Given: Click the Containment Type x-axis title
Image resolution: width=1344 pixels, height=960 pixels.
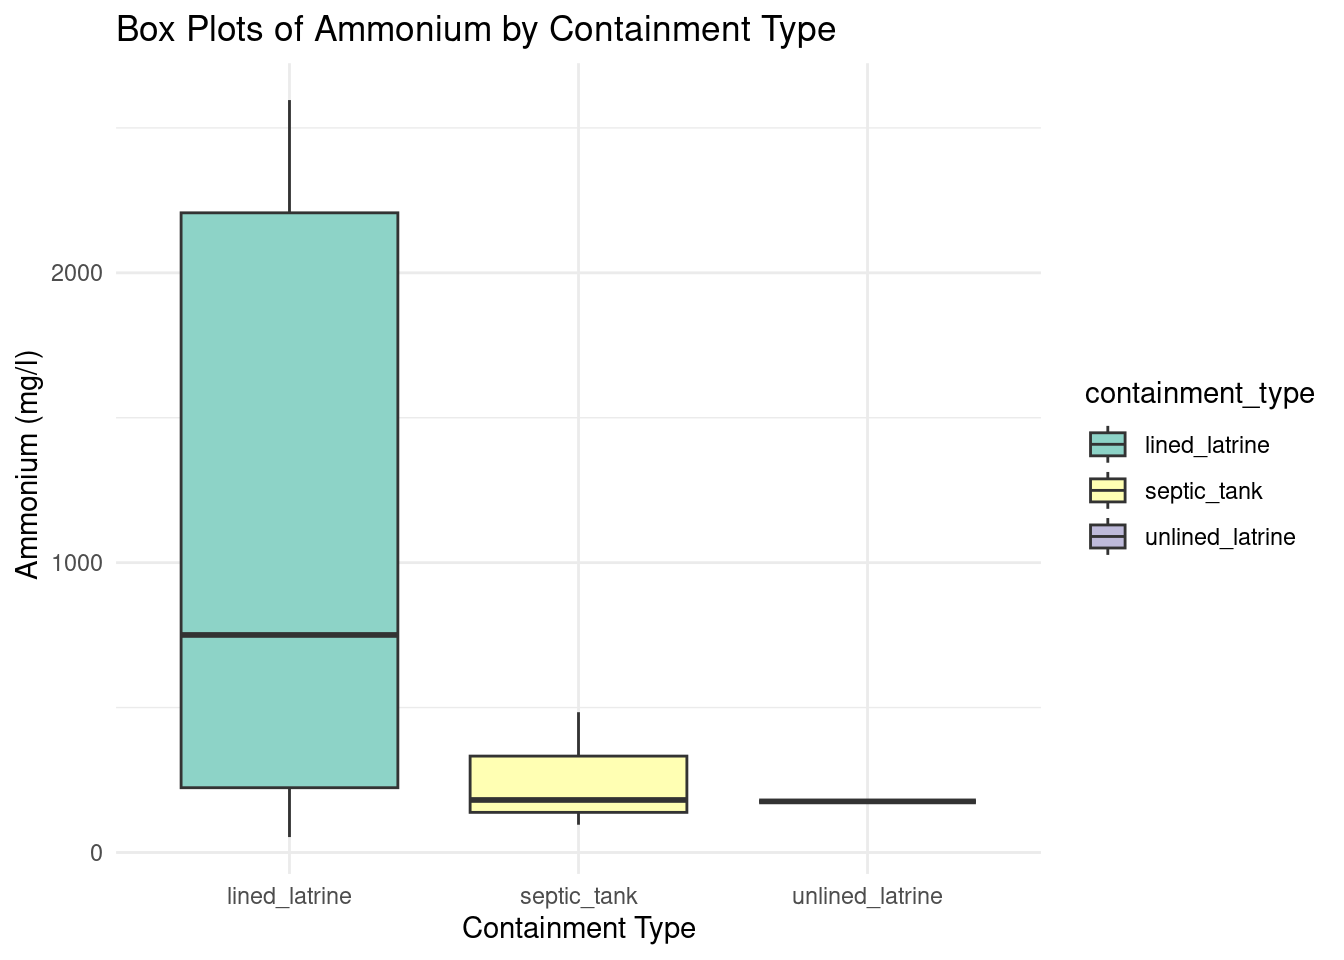Looking at the screenshot, I should tap(578, 928).
